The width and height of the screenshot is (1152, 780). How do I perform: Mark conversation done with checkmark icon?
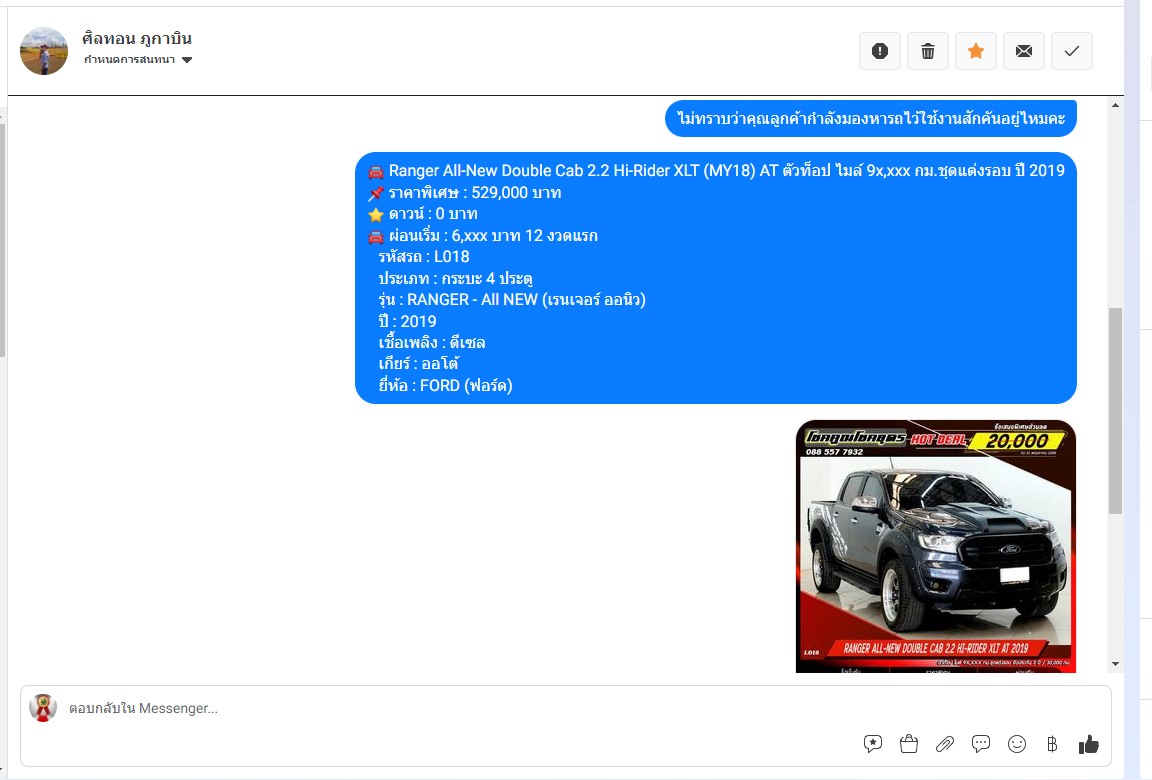point(1072,51)
